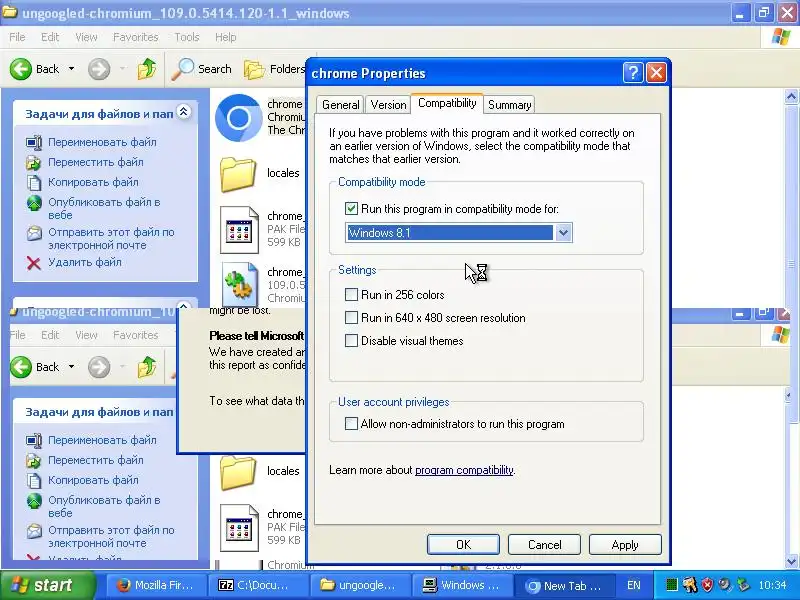Viewport: 800px width, 600px height.
Task: Open the program compatibility link
Action: pyautogui.click(x=464, y=470)
